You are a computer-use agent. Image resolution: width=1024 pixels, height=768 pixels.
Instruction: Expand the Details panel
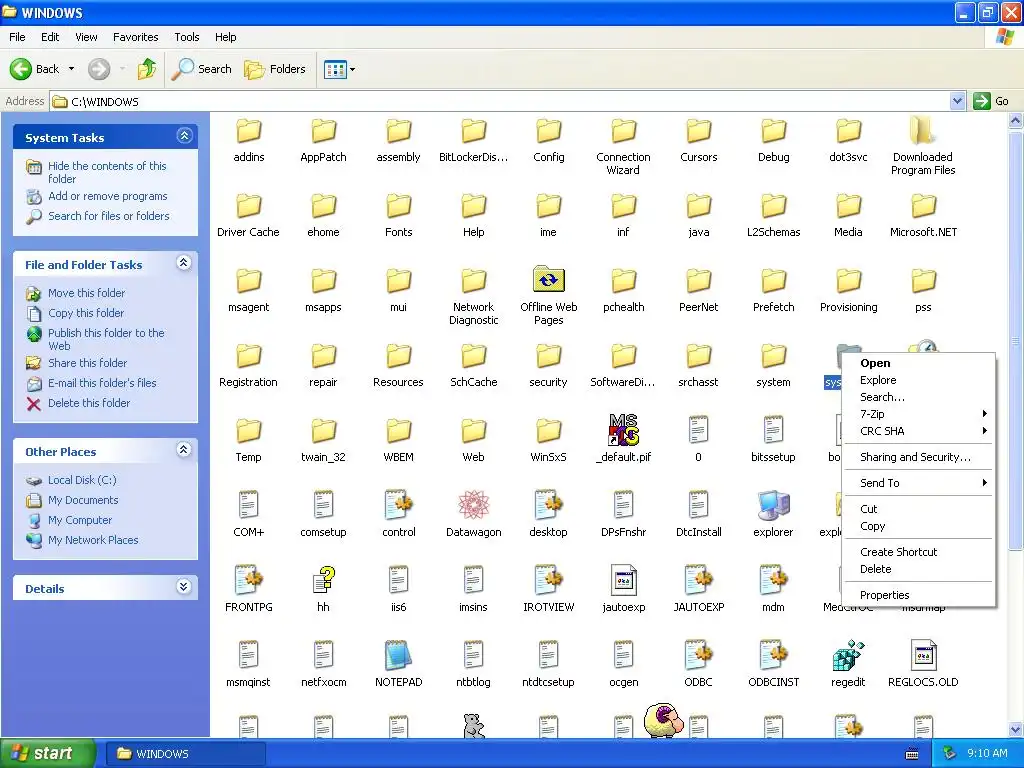click(x=184, y=586)
